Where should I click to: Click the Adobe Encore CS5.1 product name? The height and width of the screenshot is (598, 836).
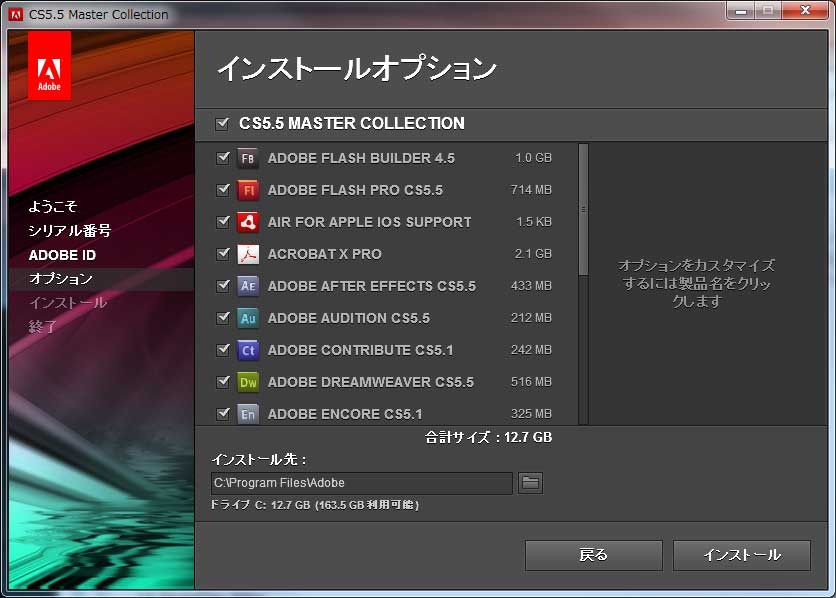click(345, 414)
